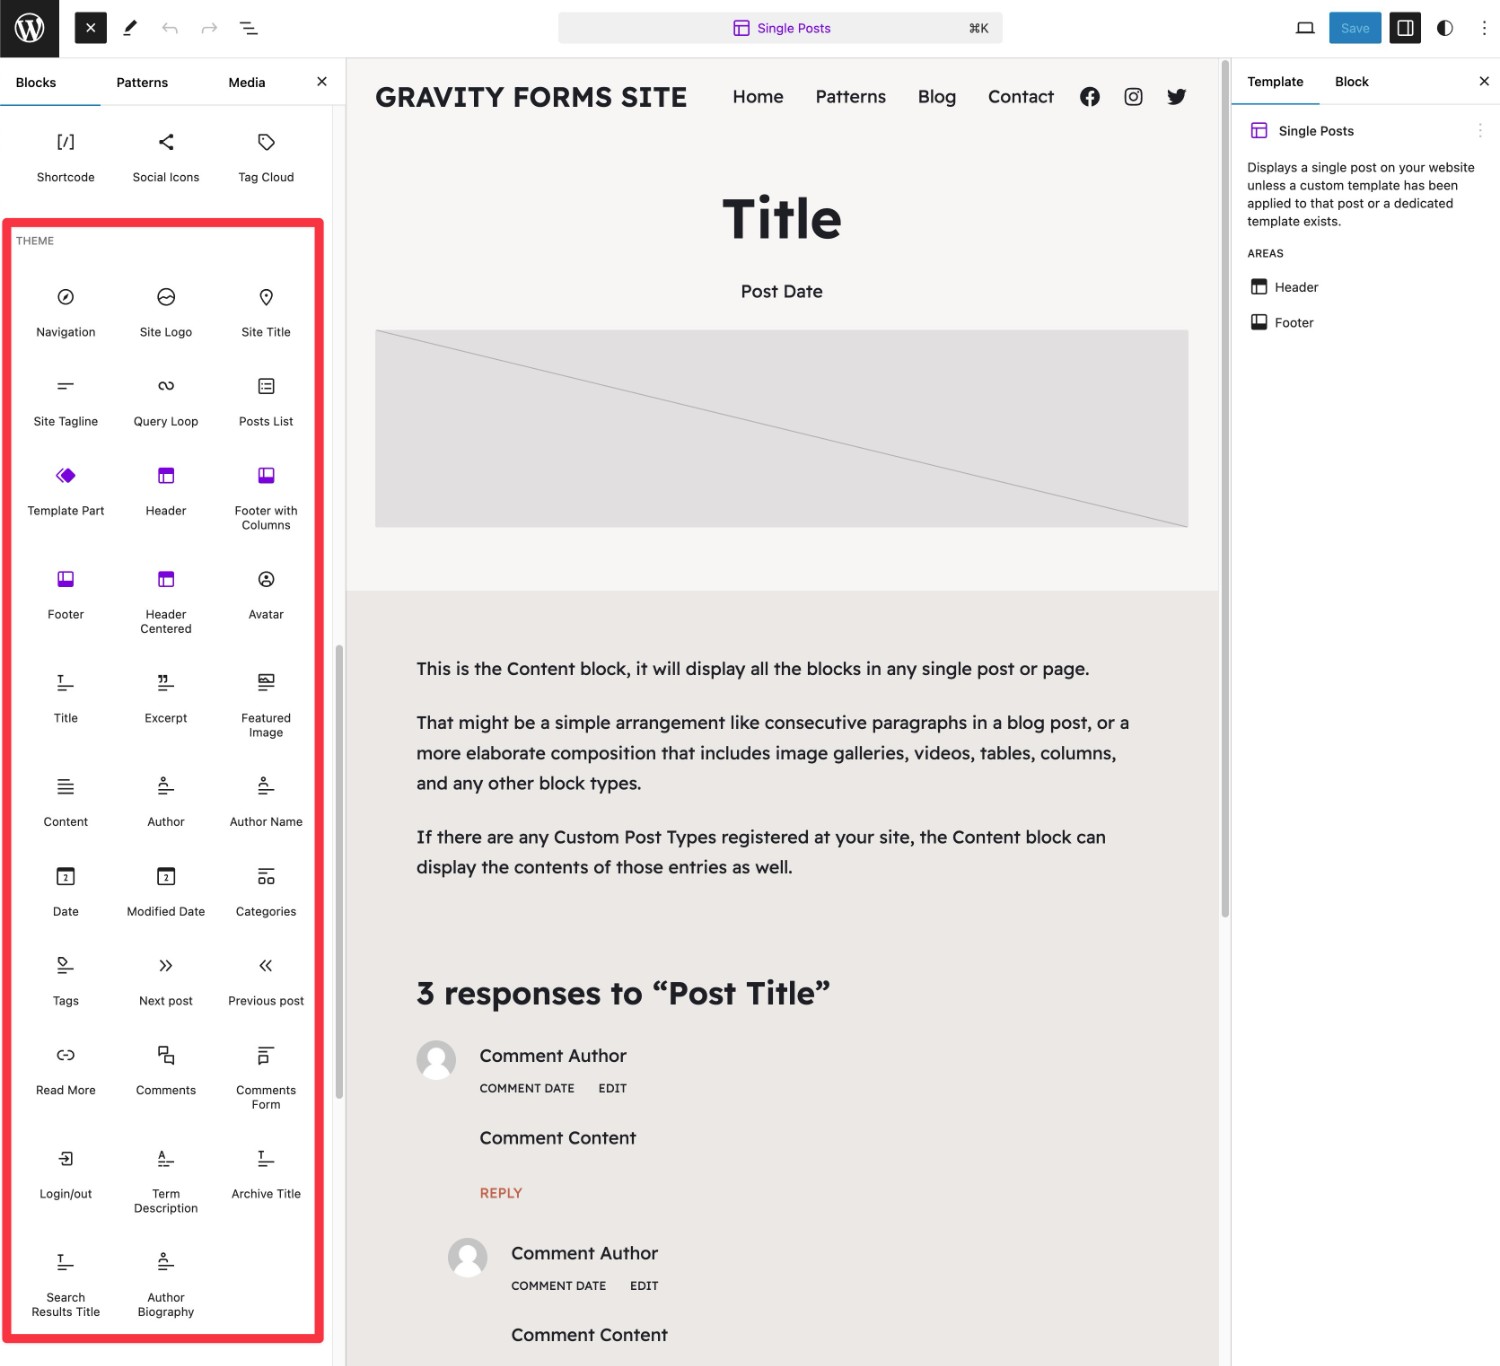Insert the Social Icons block

166,157
